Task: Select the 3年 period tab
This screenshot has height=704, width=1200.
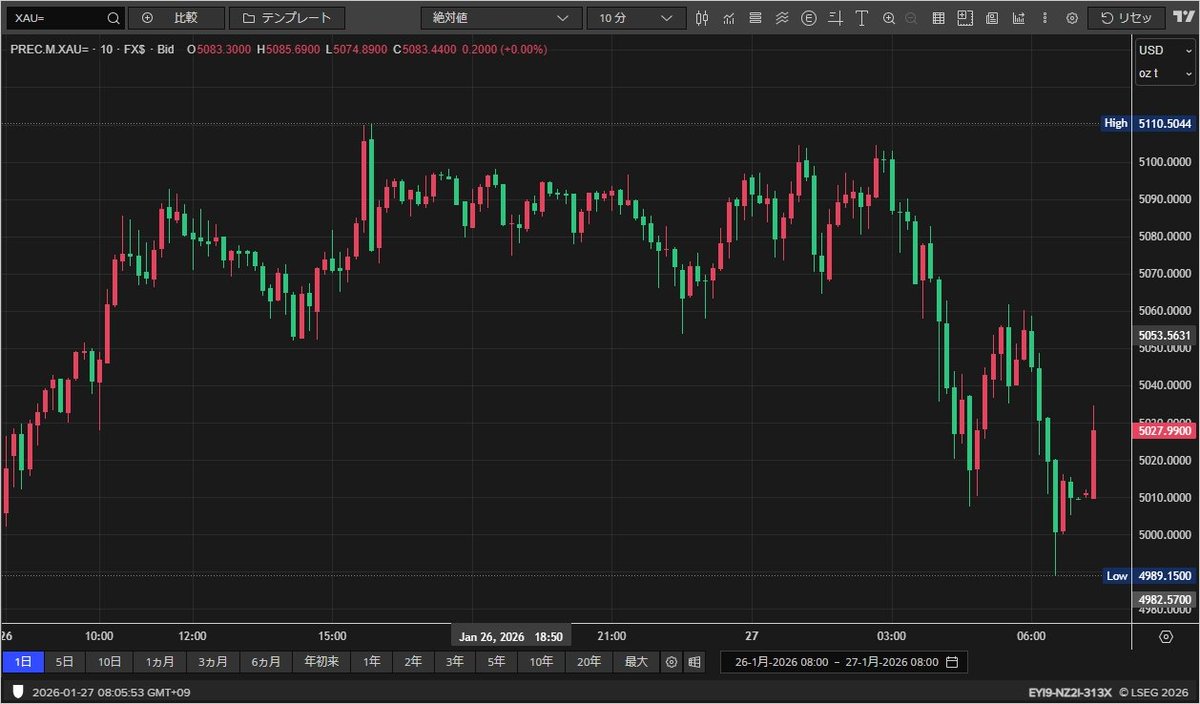Action: click(455, 662)
